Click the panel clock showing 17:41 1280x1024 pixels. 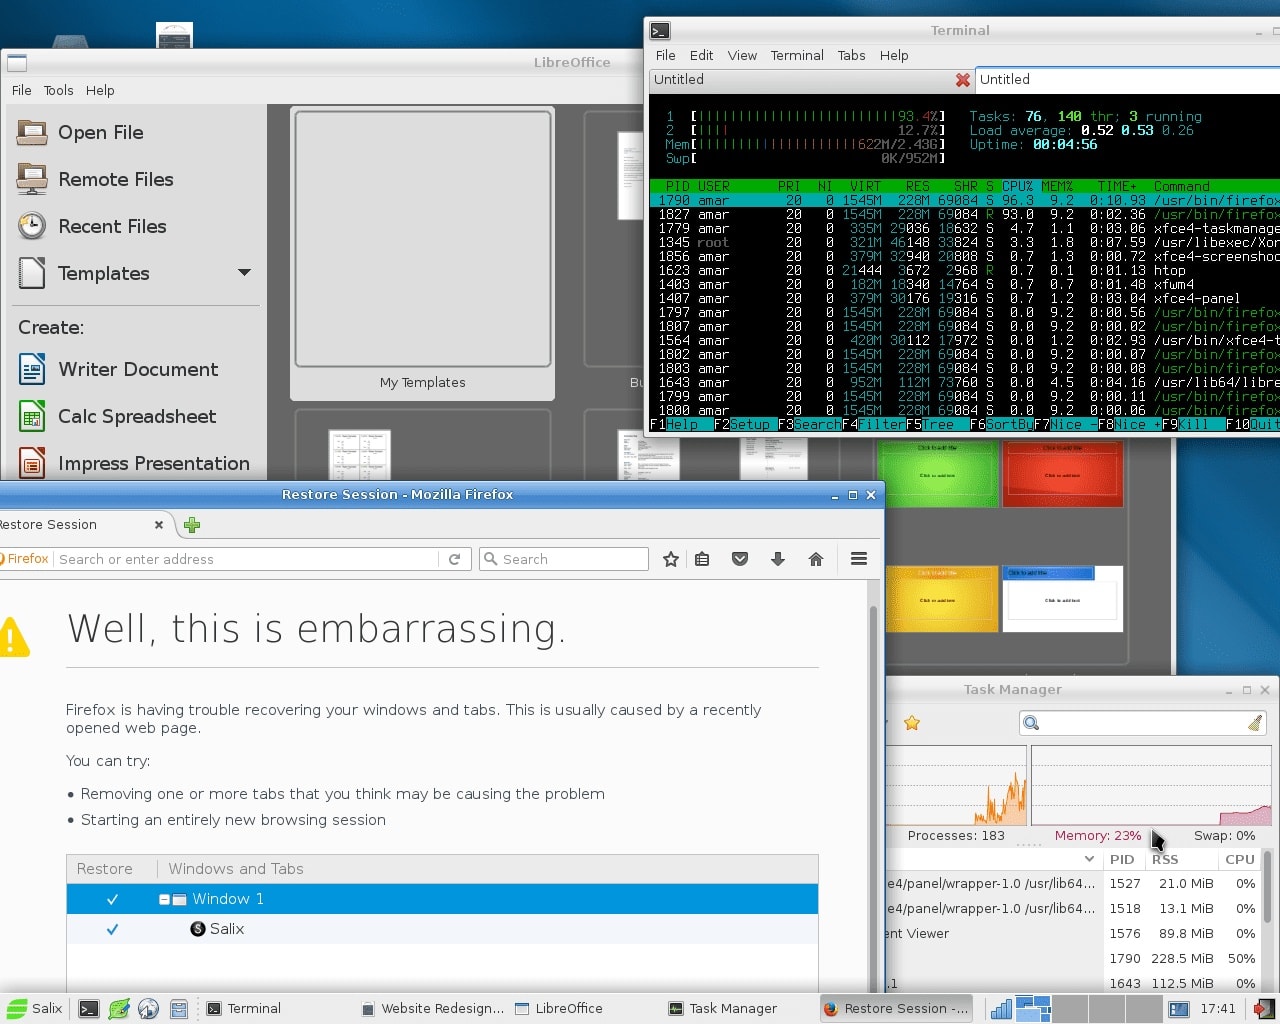click(x=1218, y=1008)
